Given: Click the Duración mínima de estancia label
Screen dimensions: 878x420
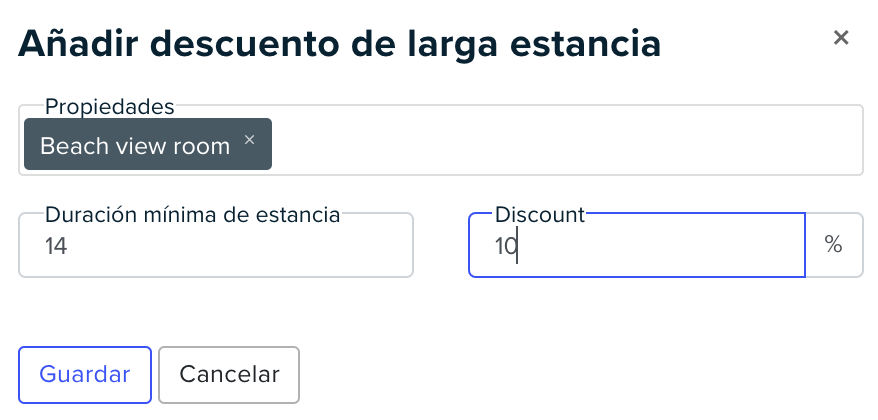Looking at the screenshot, I should tap(192, 214).
